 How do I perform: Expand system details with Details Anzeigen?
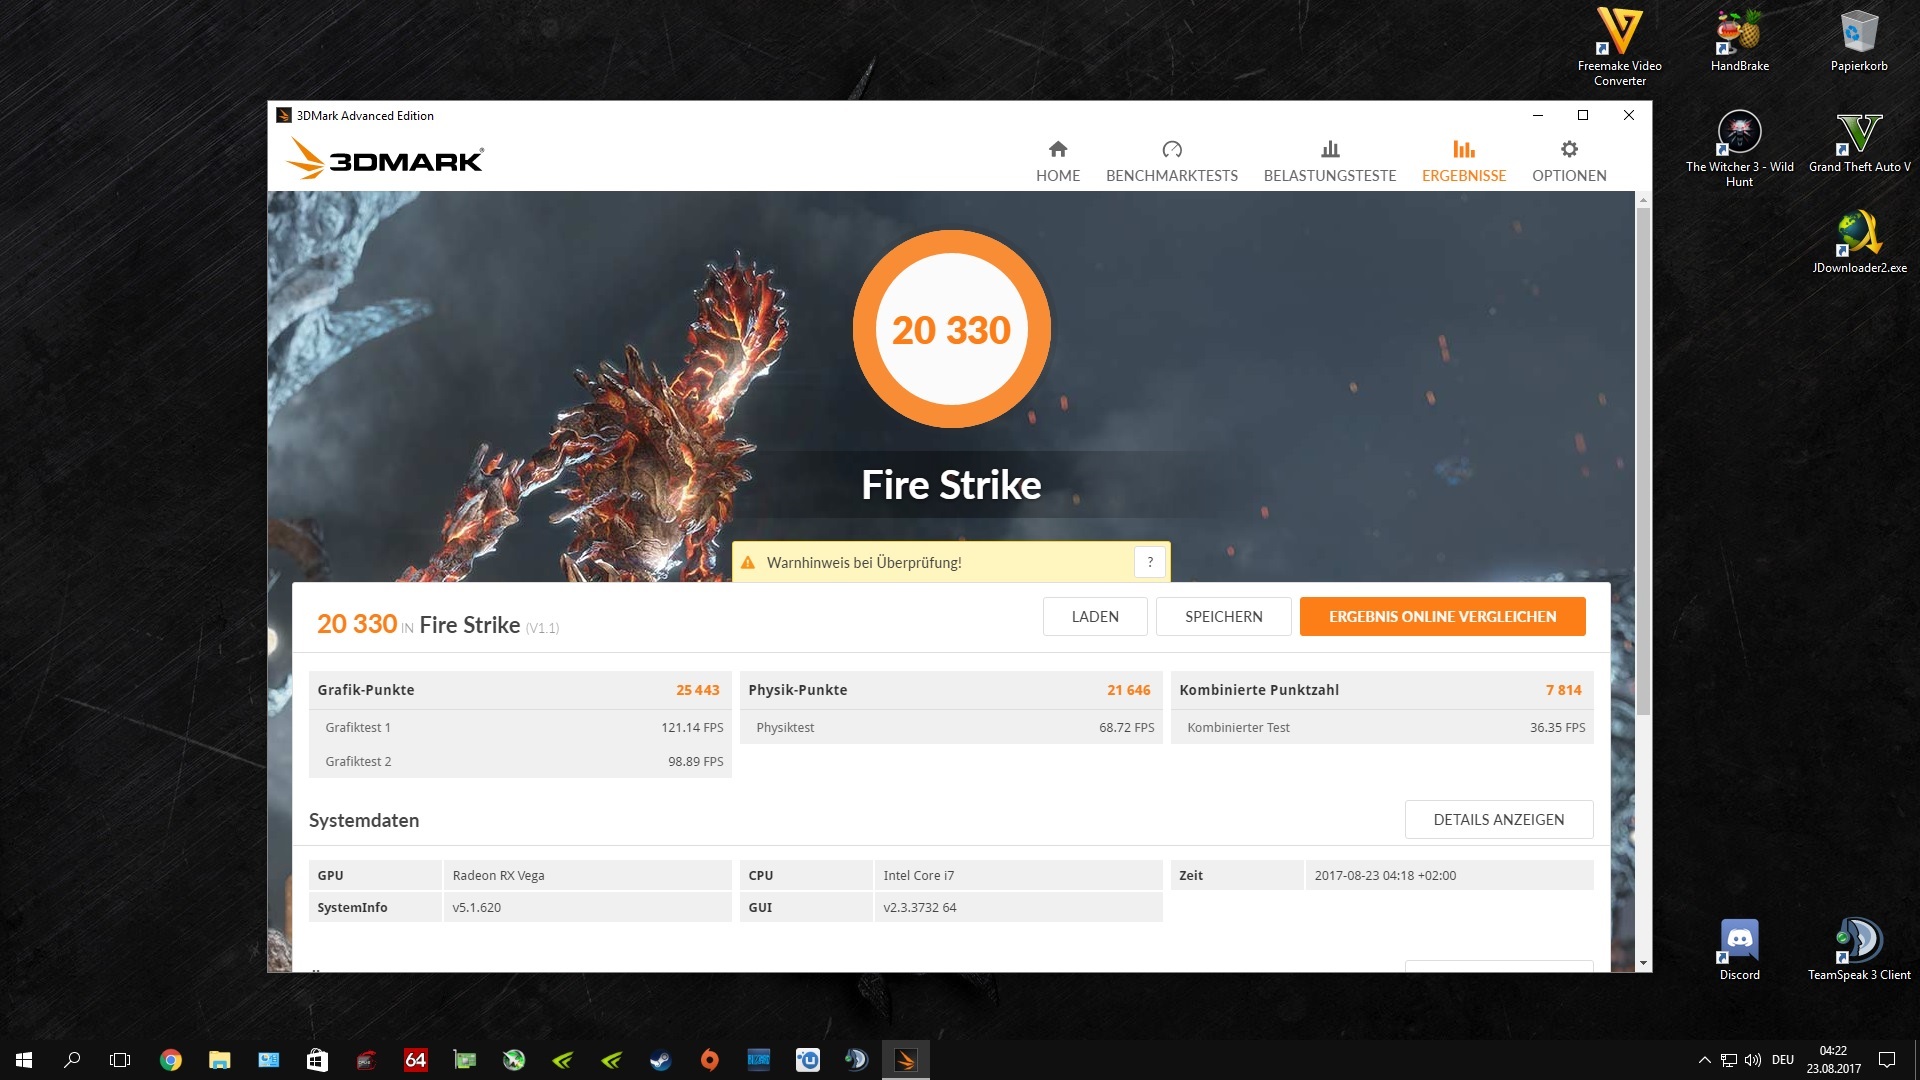(1498, 820)
